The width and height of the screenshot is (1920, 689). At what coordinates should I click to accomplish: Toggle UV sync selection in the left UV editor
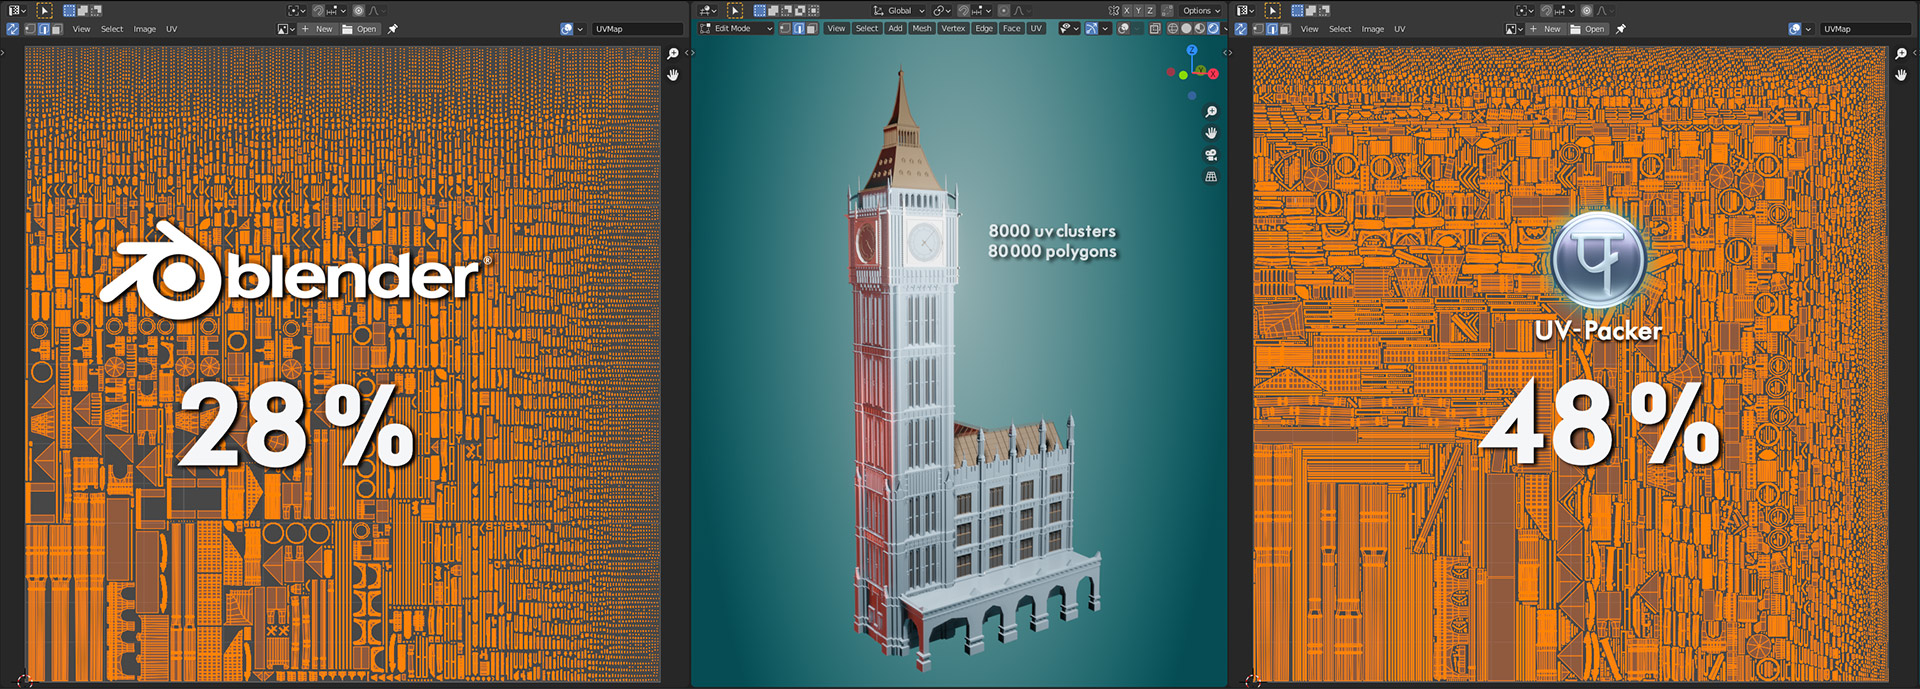(x=12, y=29)
